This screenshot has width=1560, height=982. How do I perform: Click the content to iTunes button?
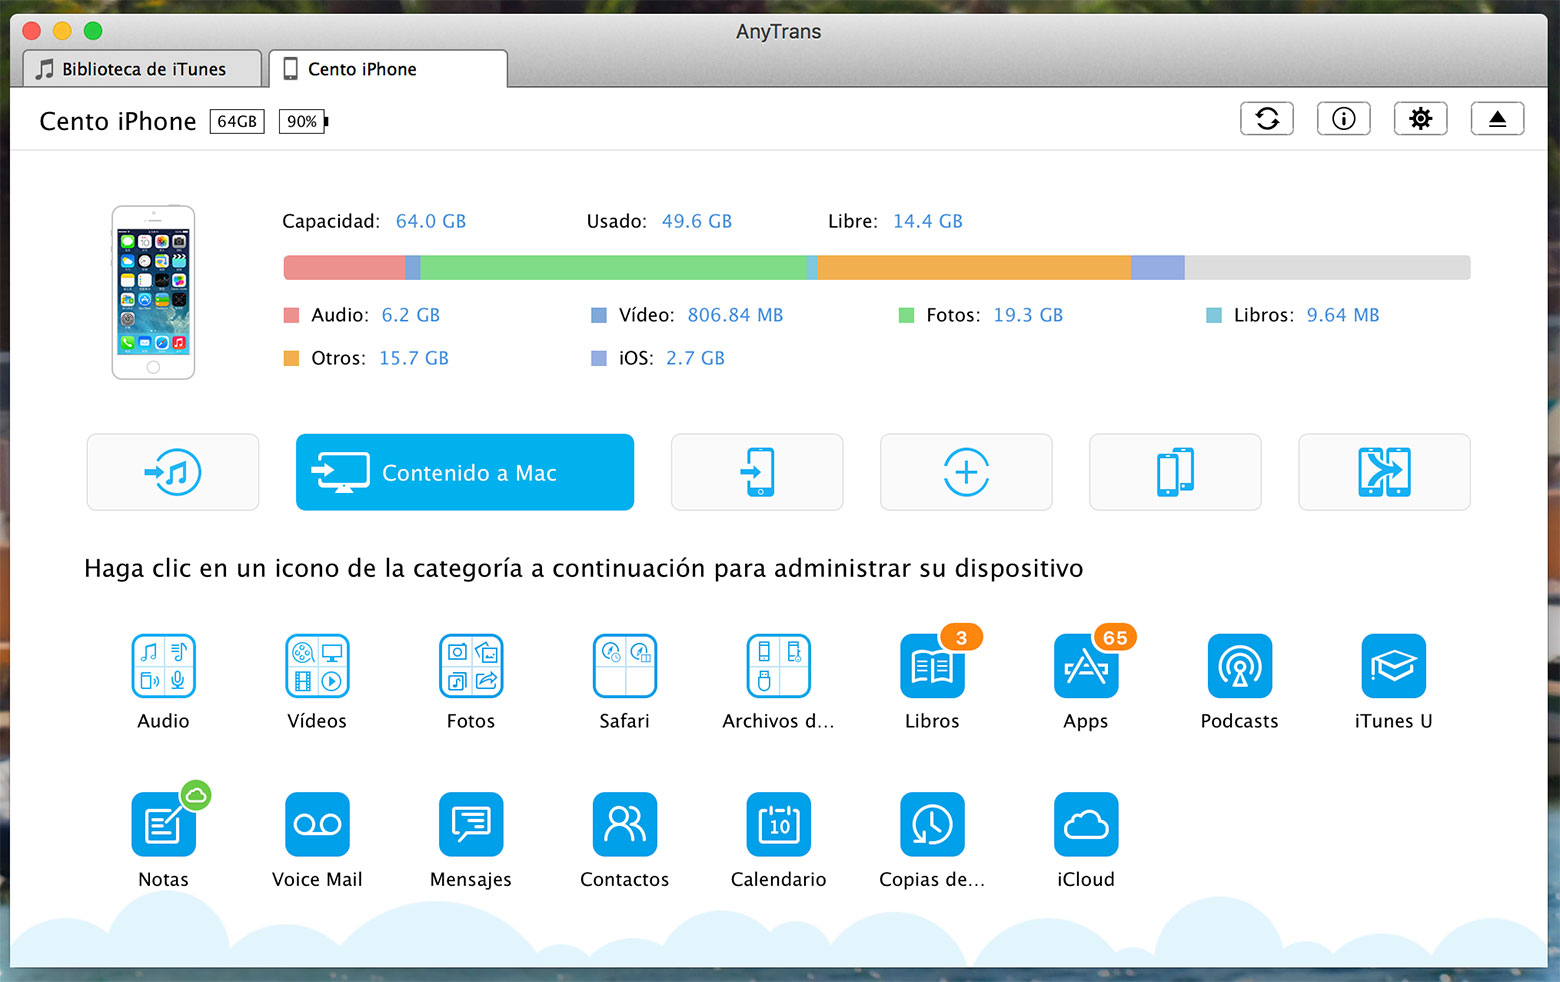click(173, 472)
